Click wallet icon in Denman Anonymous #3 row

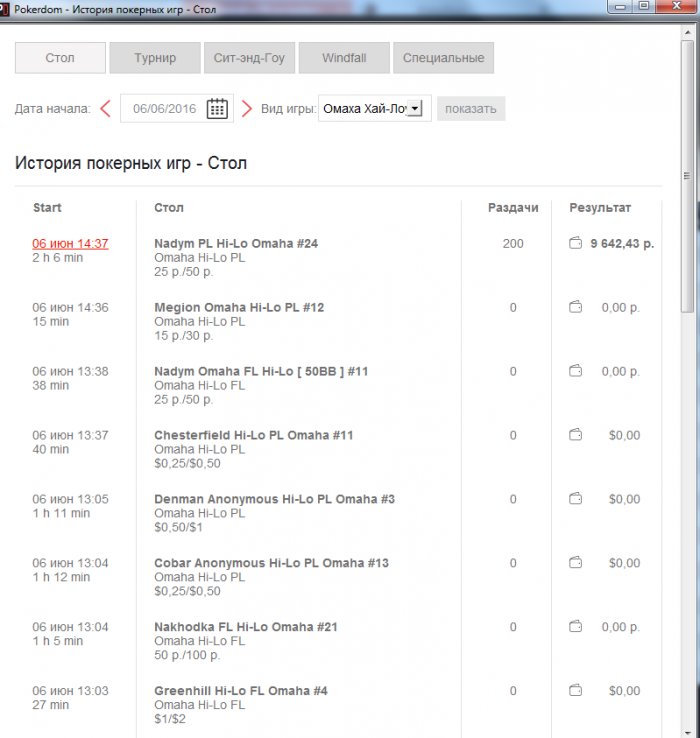pos(575,499)
